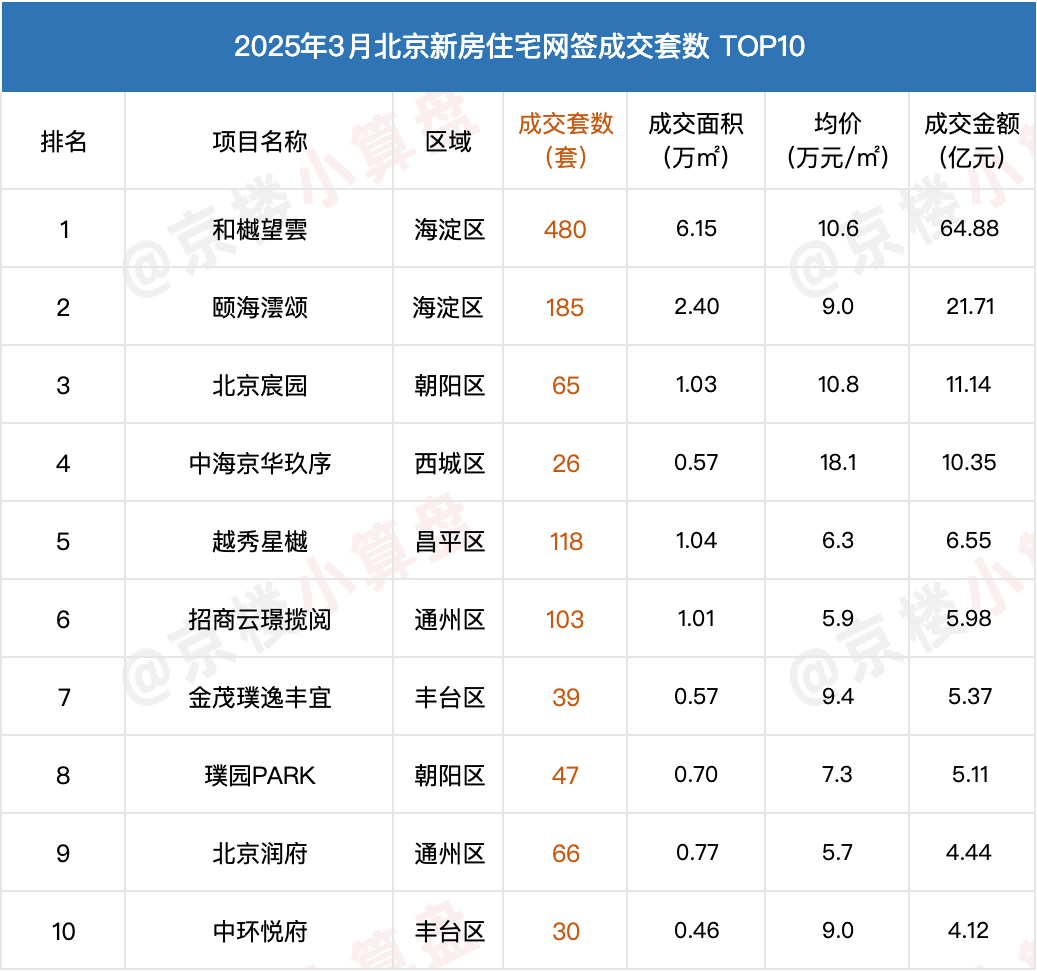This screenshot has width=1037, height=971.
Task: Click the '排名' column header
Action: (63, 142)
